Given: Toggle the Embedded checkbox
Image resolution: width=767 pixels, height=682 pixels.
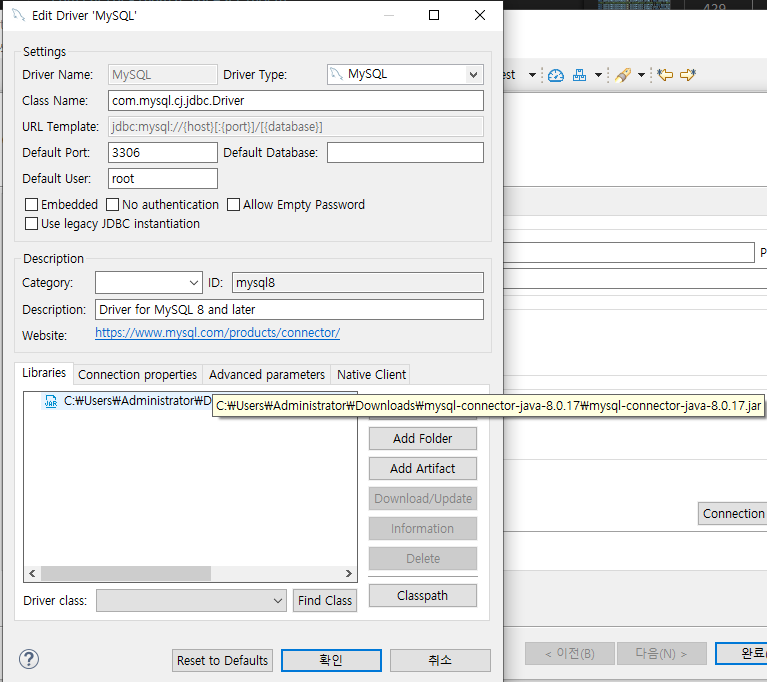Looking at the screenshot, I should [31, 205].
